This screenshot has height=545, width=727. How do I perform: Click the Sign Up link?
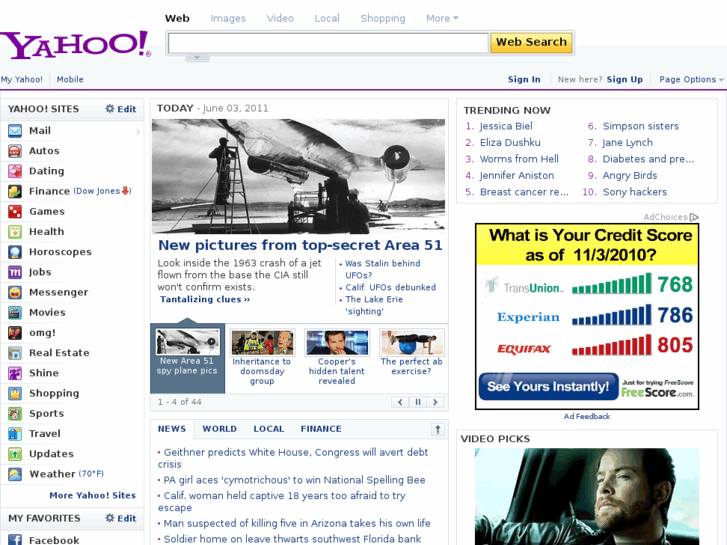625,79
